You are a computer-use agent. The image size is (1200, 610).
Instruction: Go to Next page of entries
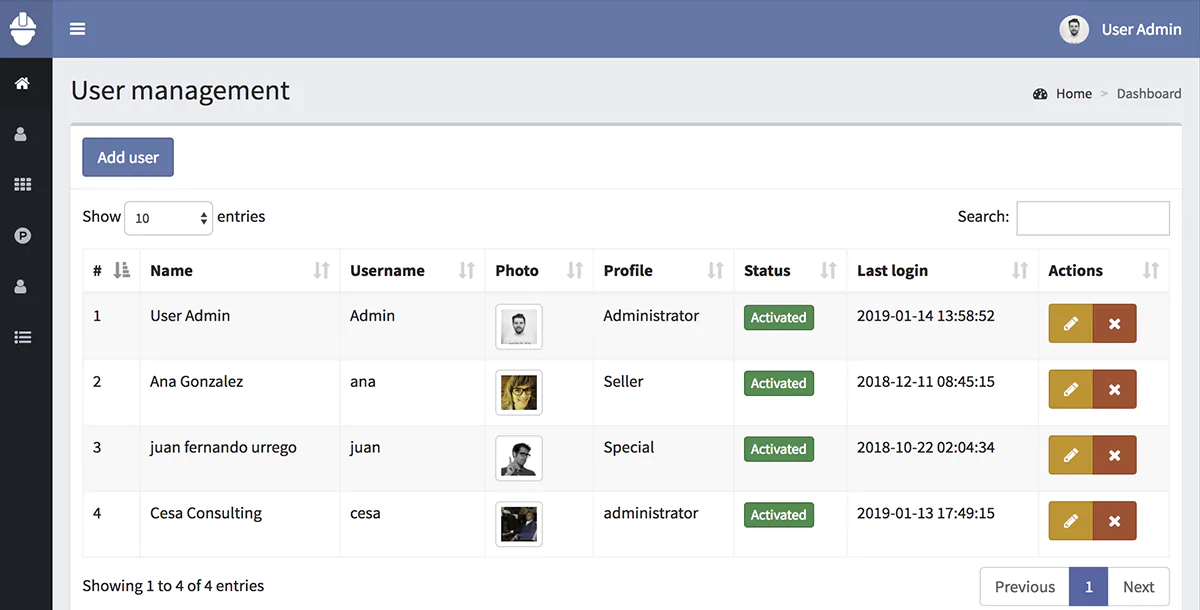tap(1138, 587)
